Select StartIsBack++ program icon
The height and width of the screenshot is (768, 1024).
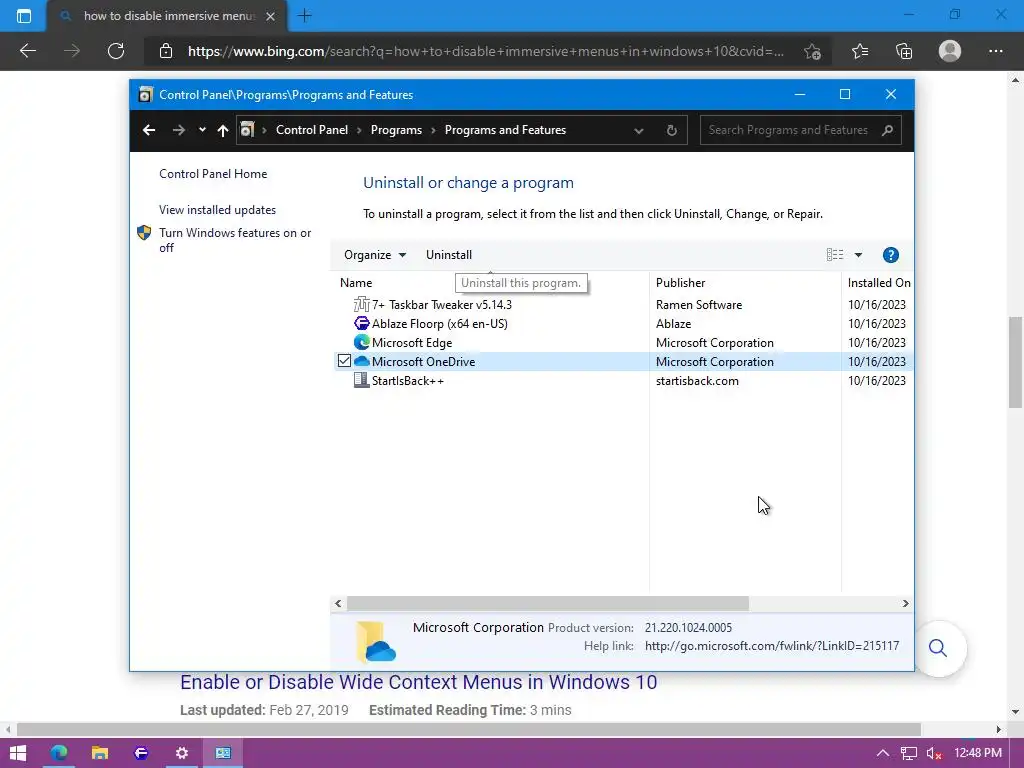click(x=361, y=380)
